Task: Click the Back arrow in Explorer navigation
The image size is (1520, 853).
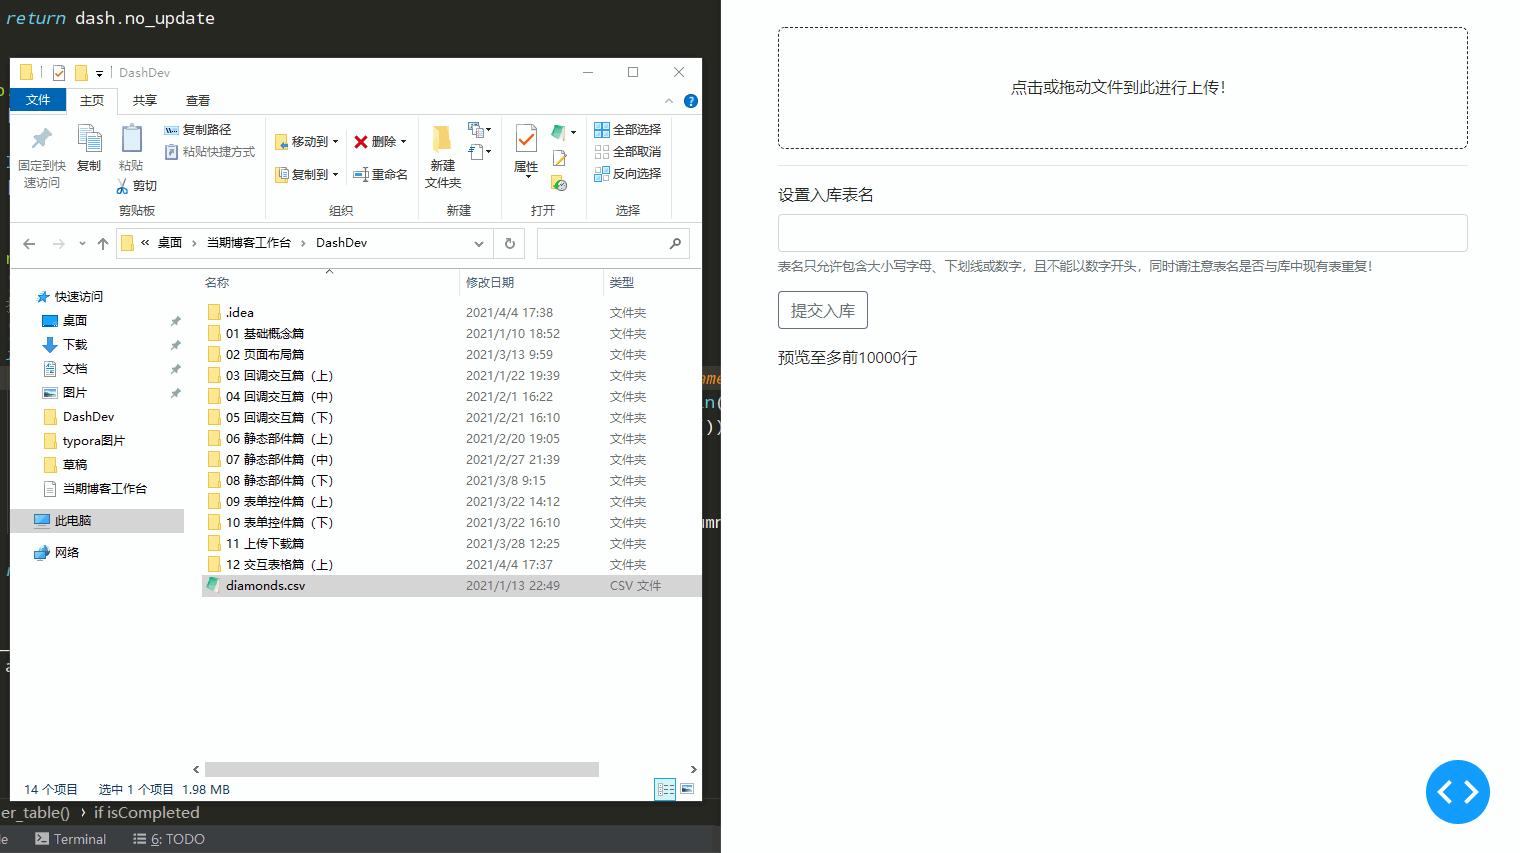Action: pos(29,243)
